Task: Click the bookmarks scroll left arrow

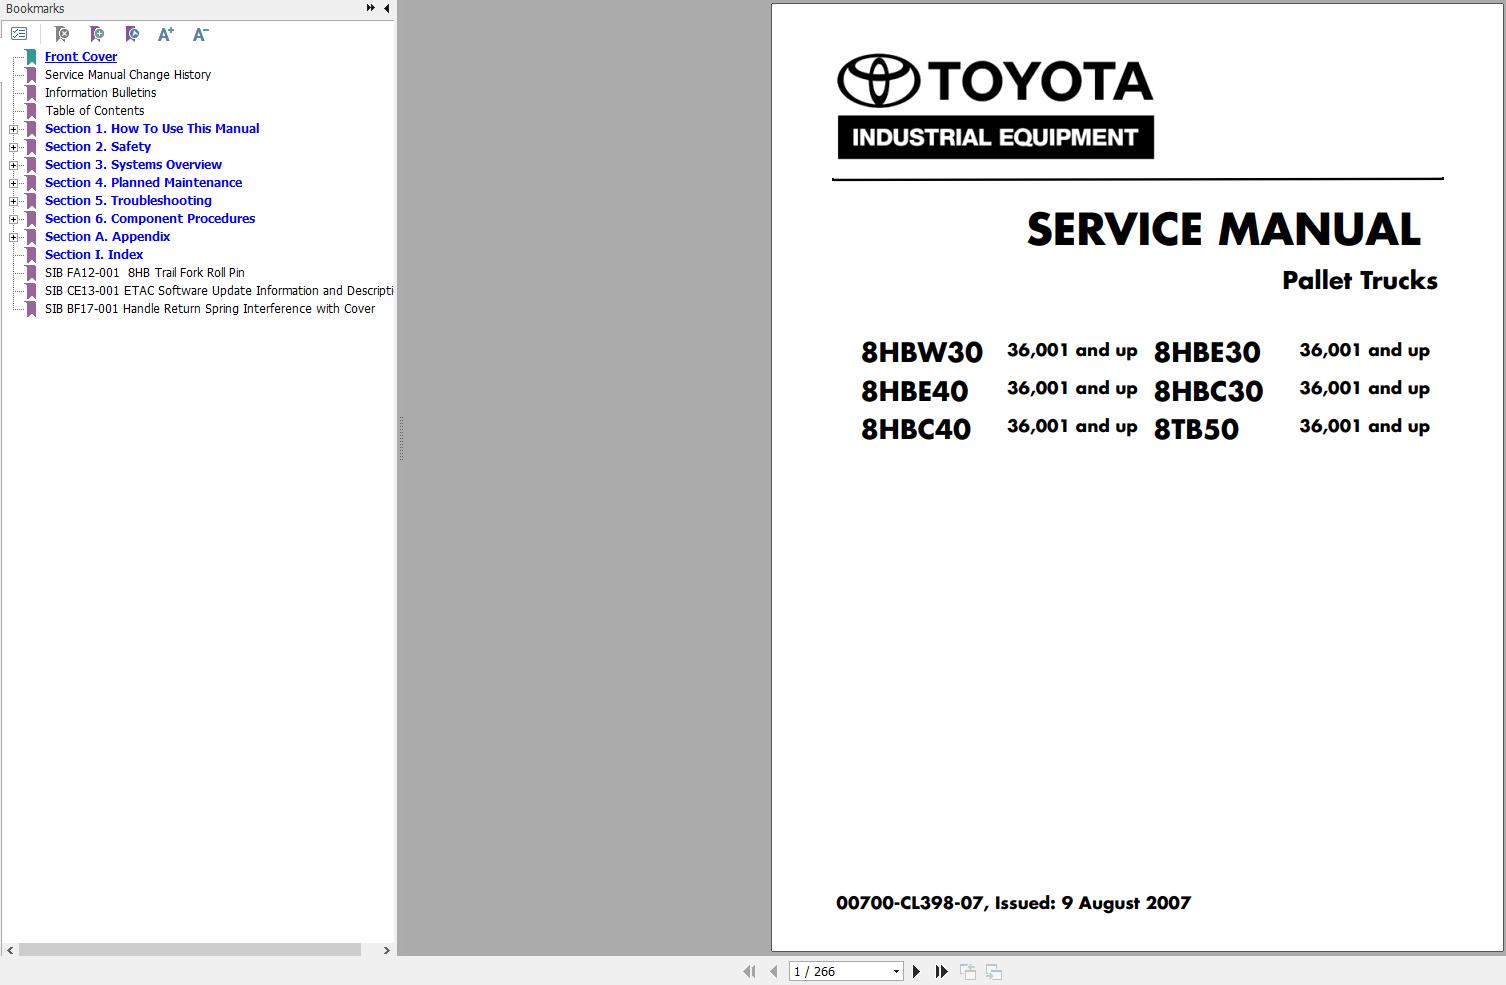Action: (x=10, y=950)
